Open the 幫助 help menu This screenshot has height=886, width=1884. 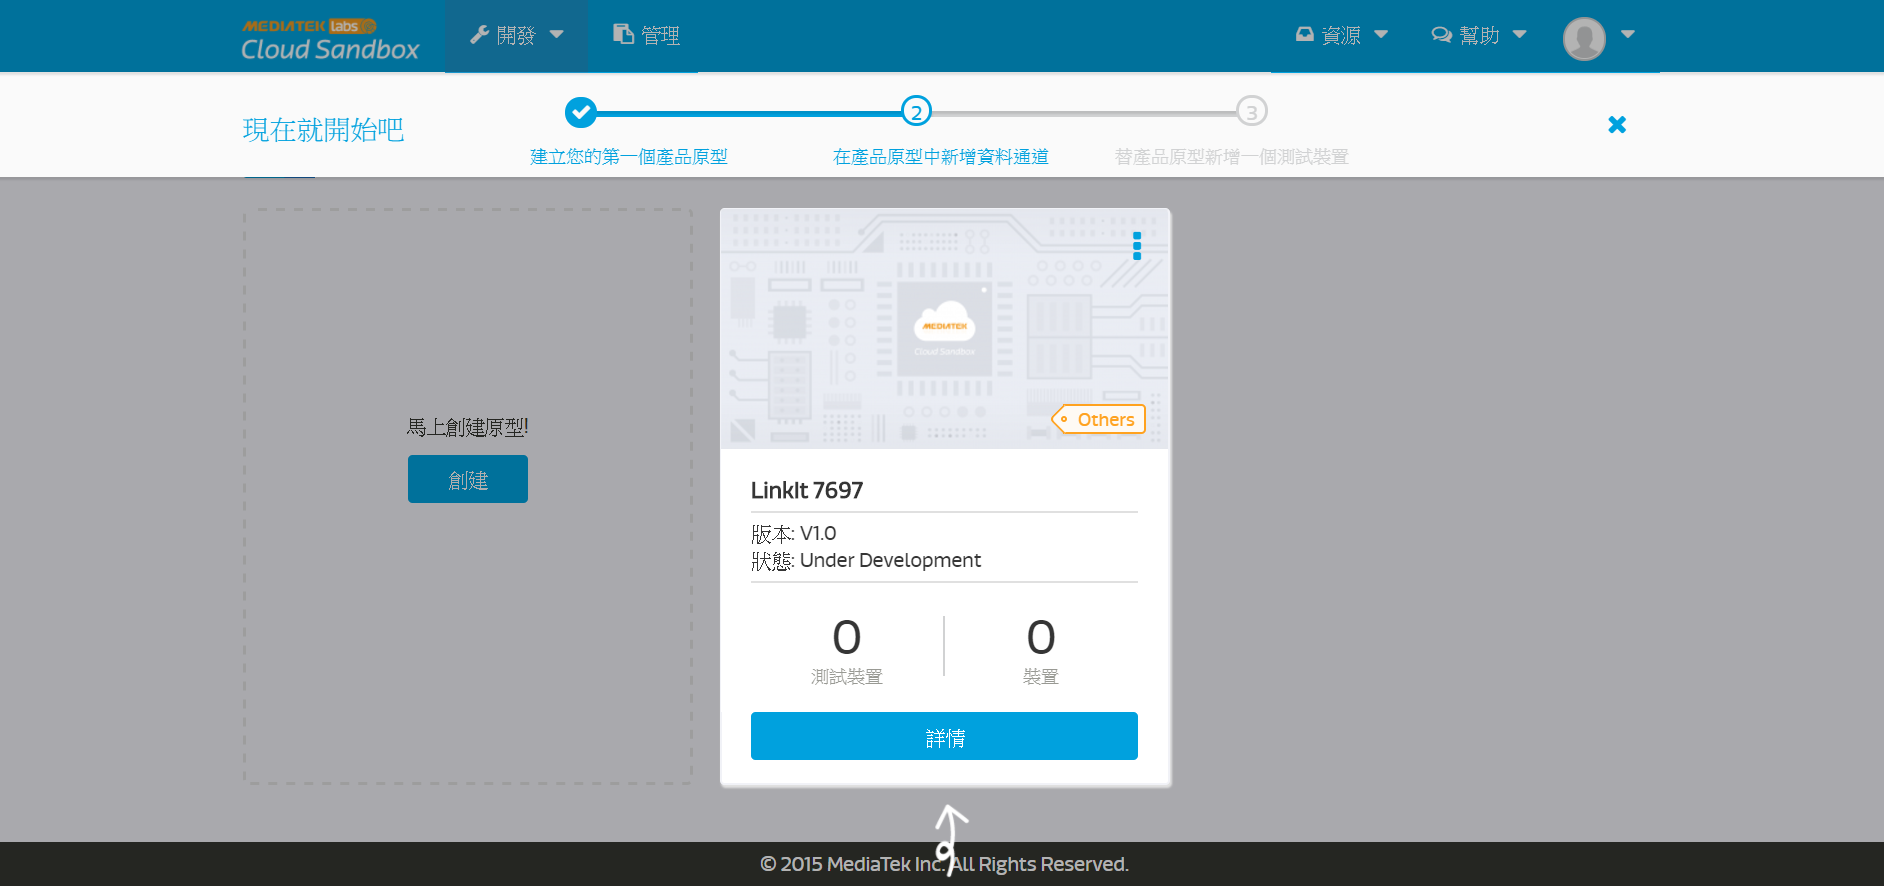coord(1478,35)
